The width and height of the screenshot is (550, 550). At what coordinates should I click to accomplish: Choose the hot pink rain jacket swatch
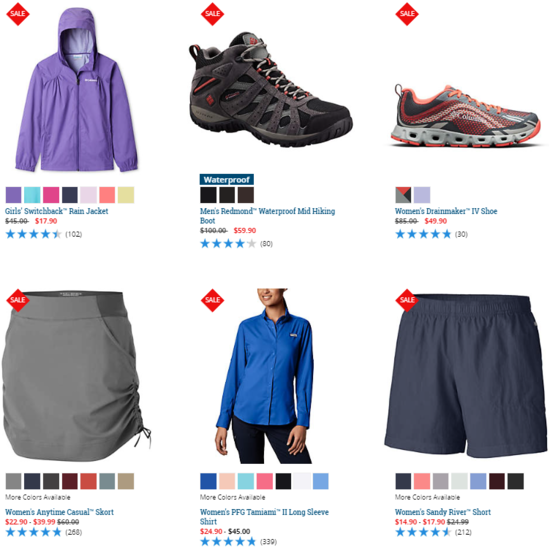[51, 195]
